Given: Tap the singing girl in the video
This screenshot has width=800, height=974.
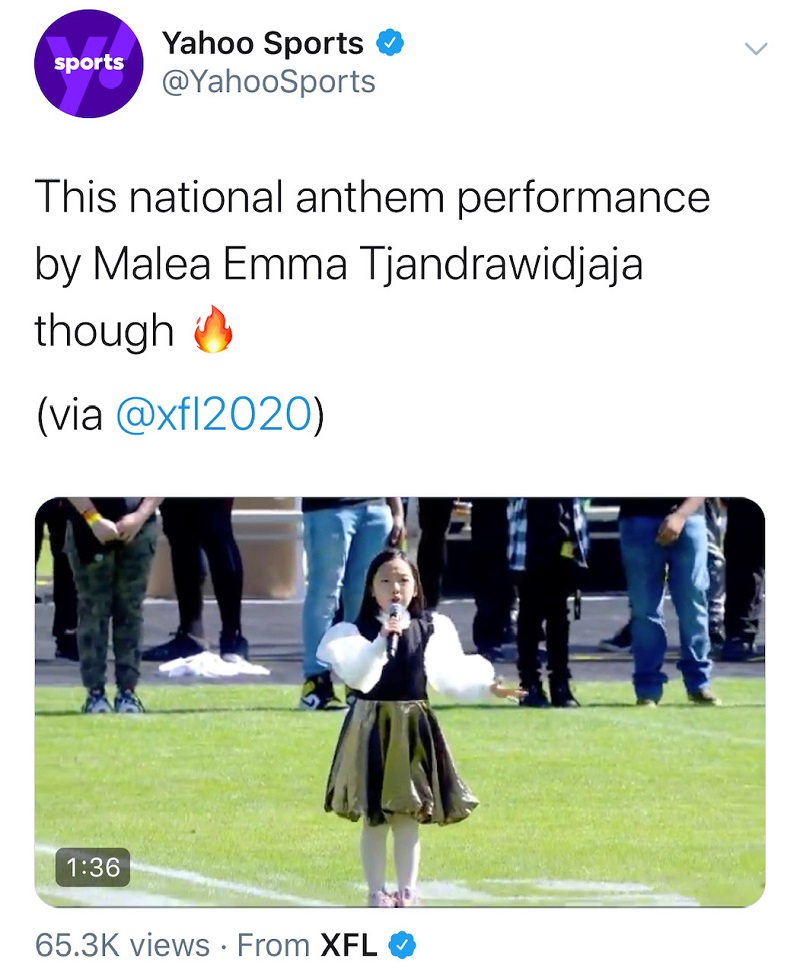Looking at the screenshot, I should [400, 720].
